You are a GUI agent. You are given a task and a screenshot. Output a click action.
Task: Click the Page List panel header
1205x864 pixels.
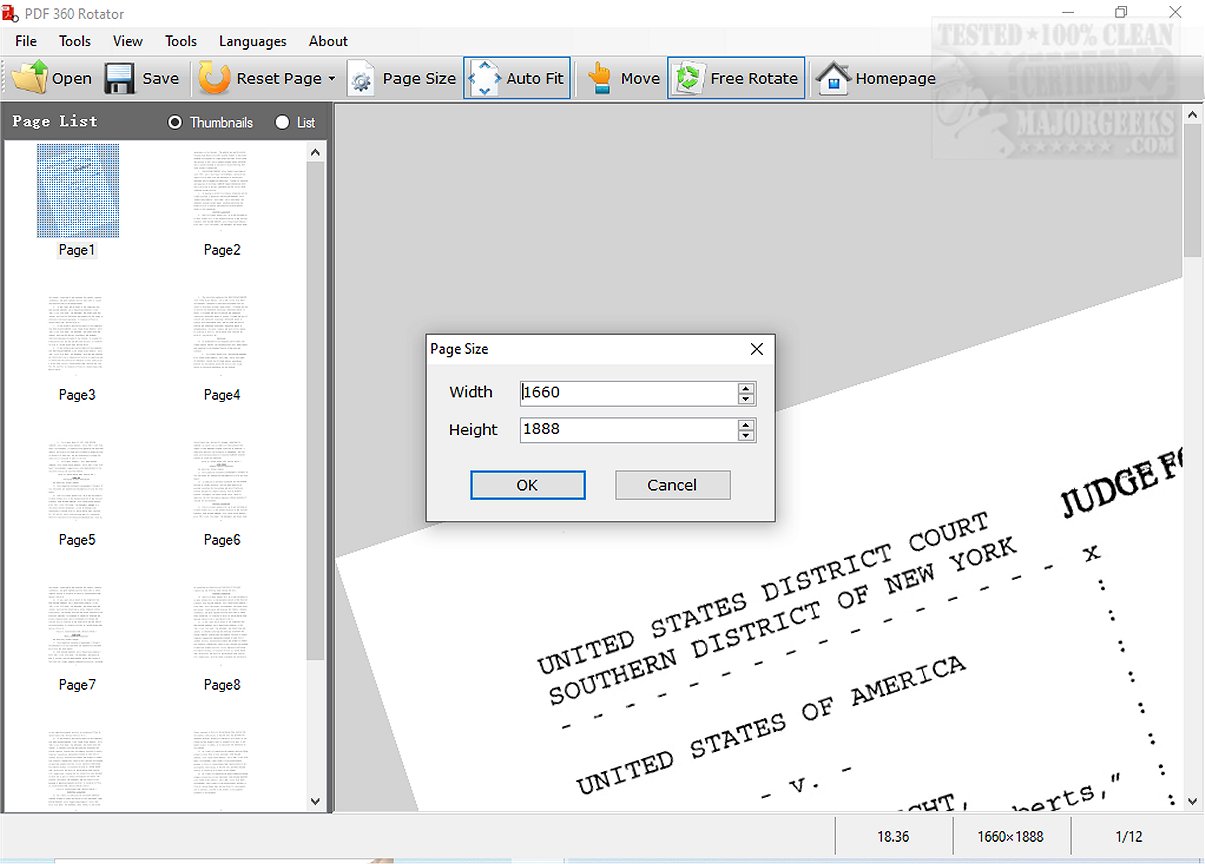pos(55,121)
